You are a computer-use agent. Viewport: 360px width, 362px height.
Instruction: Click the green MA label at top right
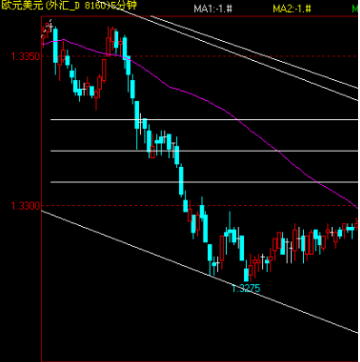click(x=355, y=9)
